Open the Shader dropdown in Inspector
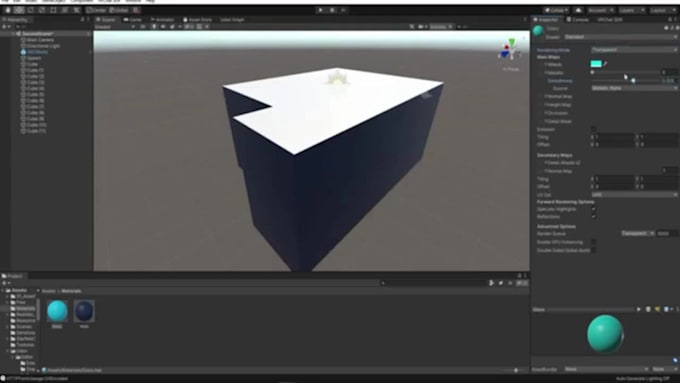This screenshot has width=680, height=383. 620,37
